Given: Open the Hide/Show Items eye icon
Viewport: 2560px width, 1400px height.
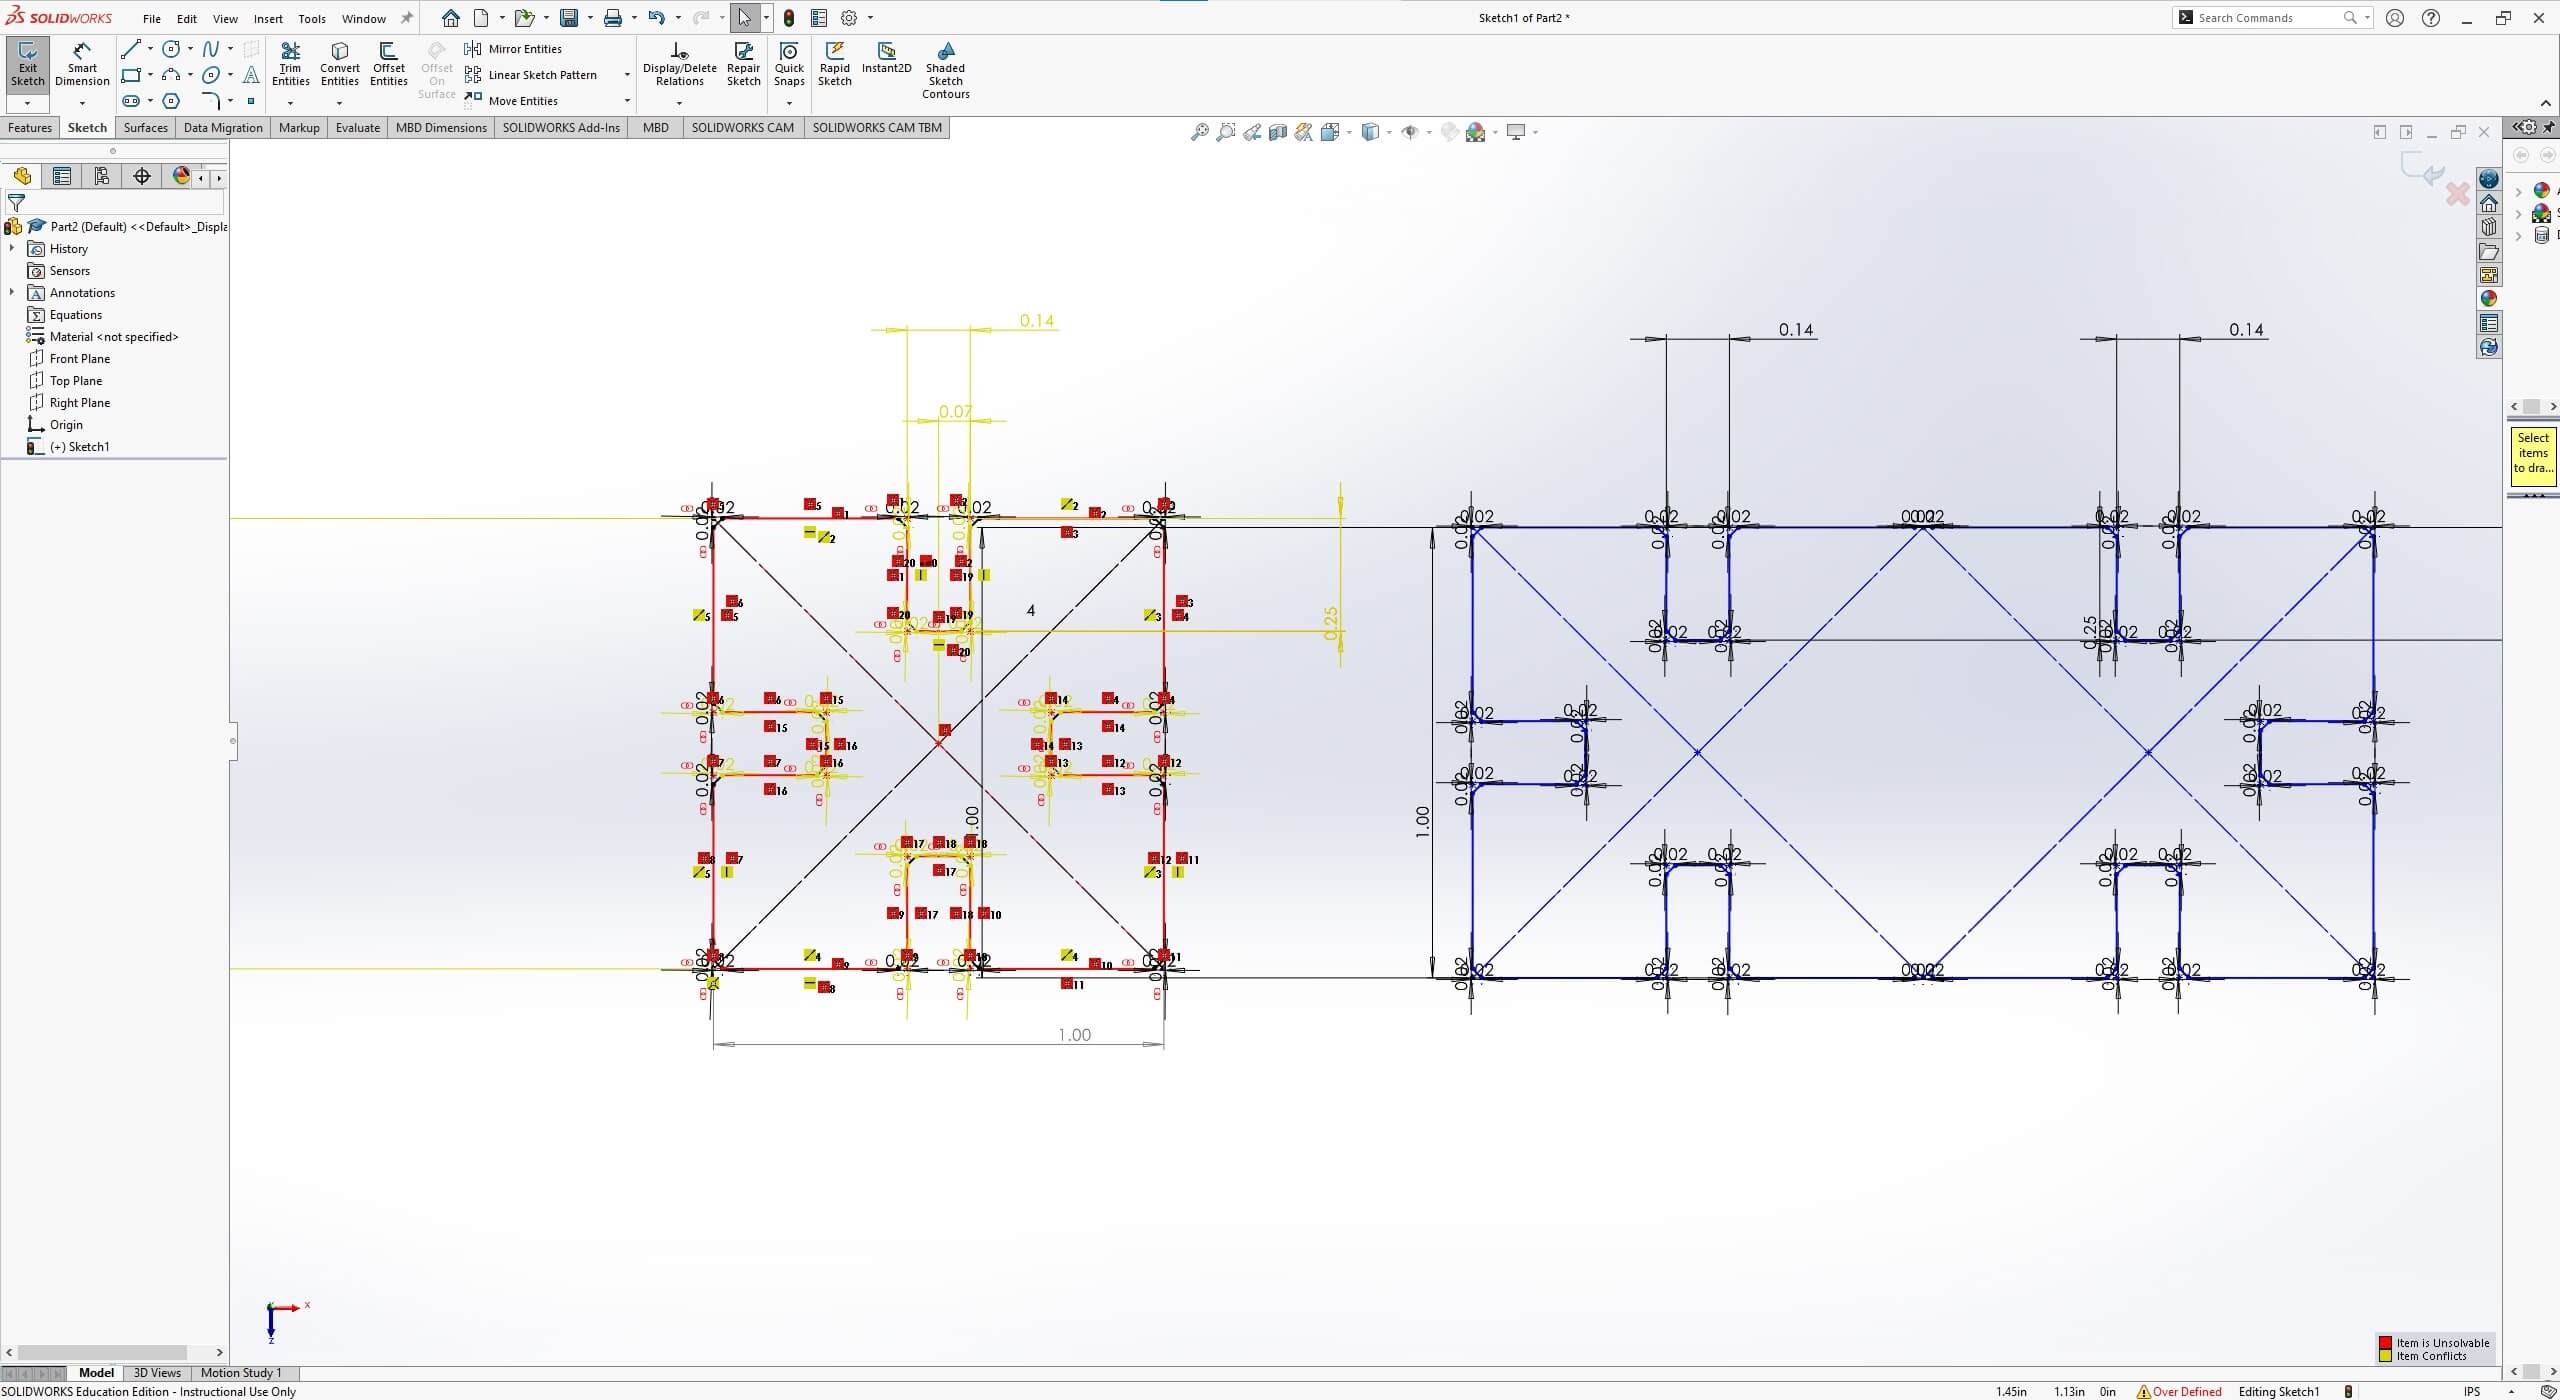Looking at the screenshot, I should (1410, 132).
